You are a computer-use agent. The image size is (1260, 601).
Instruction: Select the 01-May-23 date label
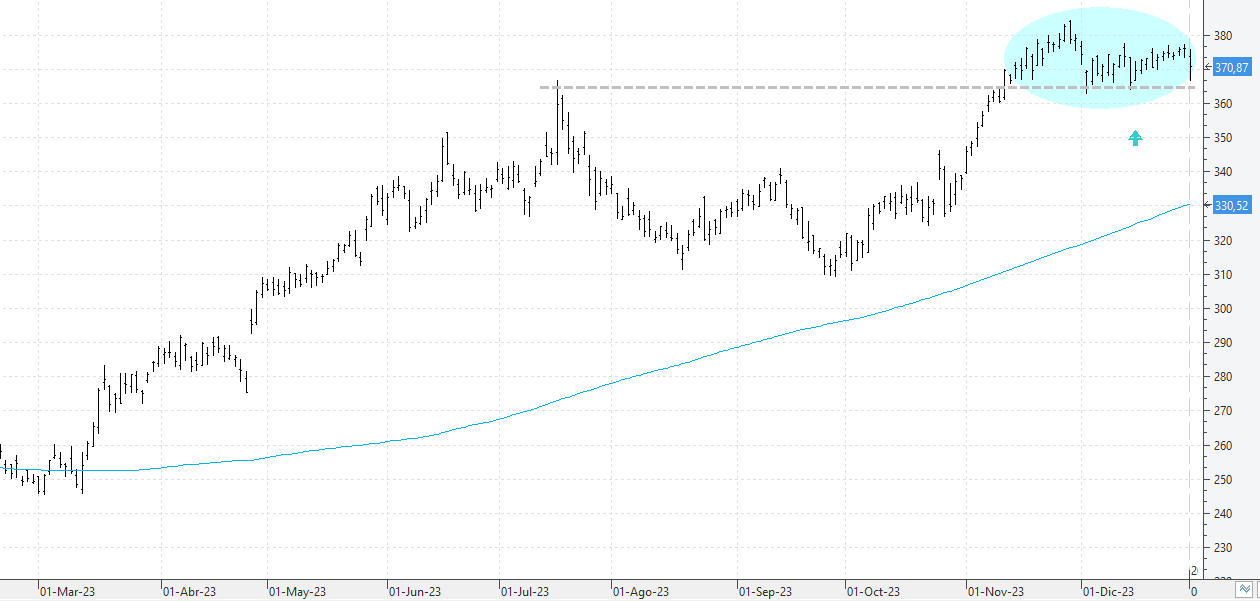pos(296,591)
